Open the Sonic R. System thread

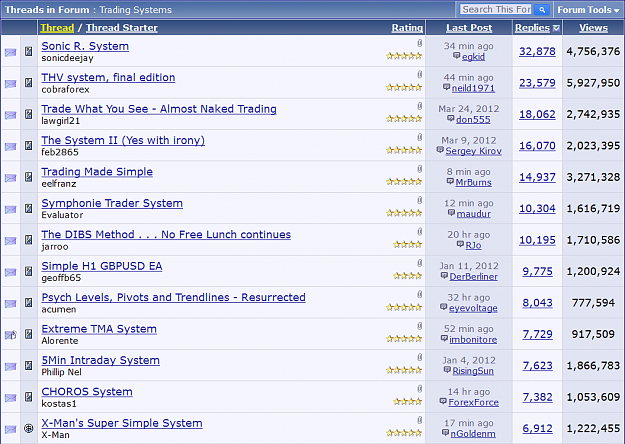click(85, 46)
